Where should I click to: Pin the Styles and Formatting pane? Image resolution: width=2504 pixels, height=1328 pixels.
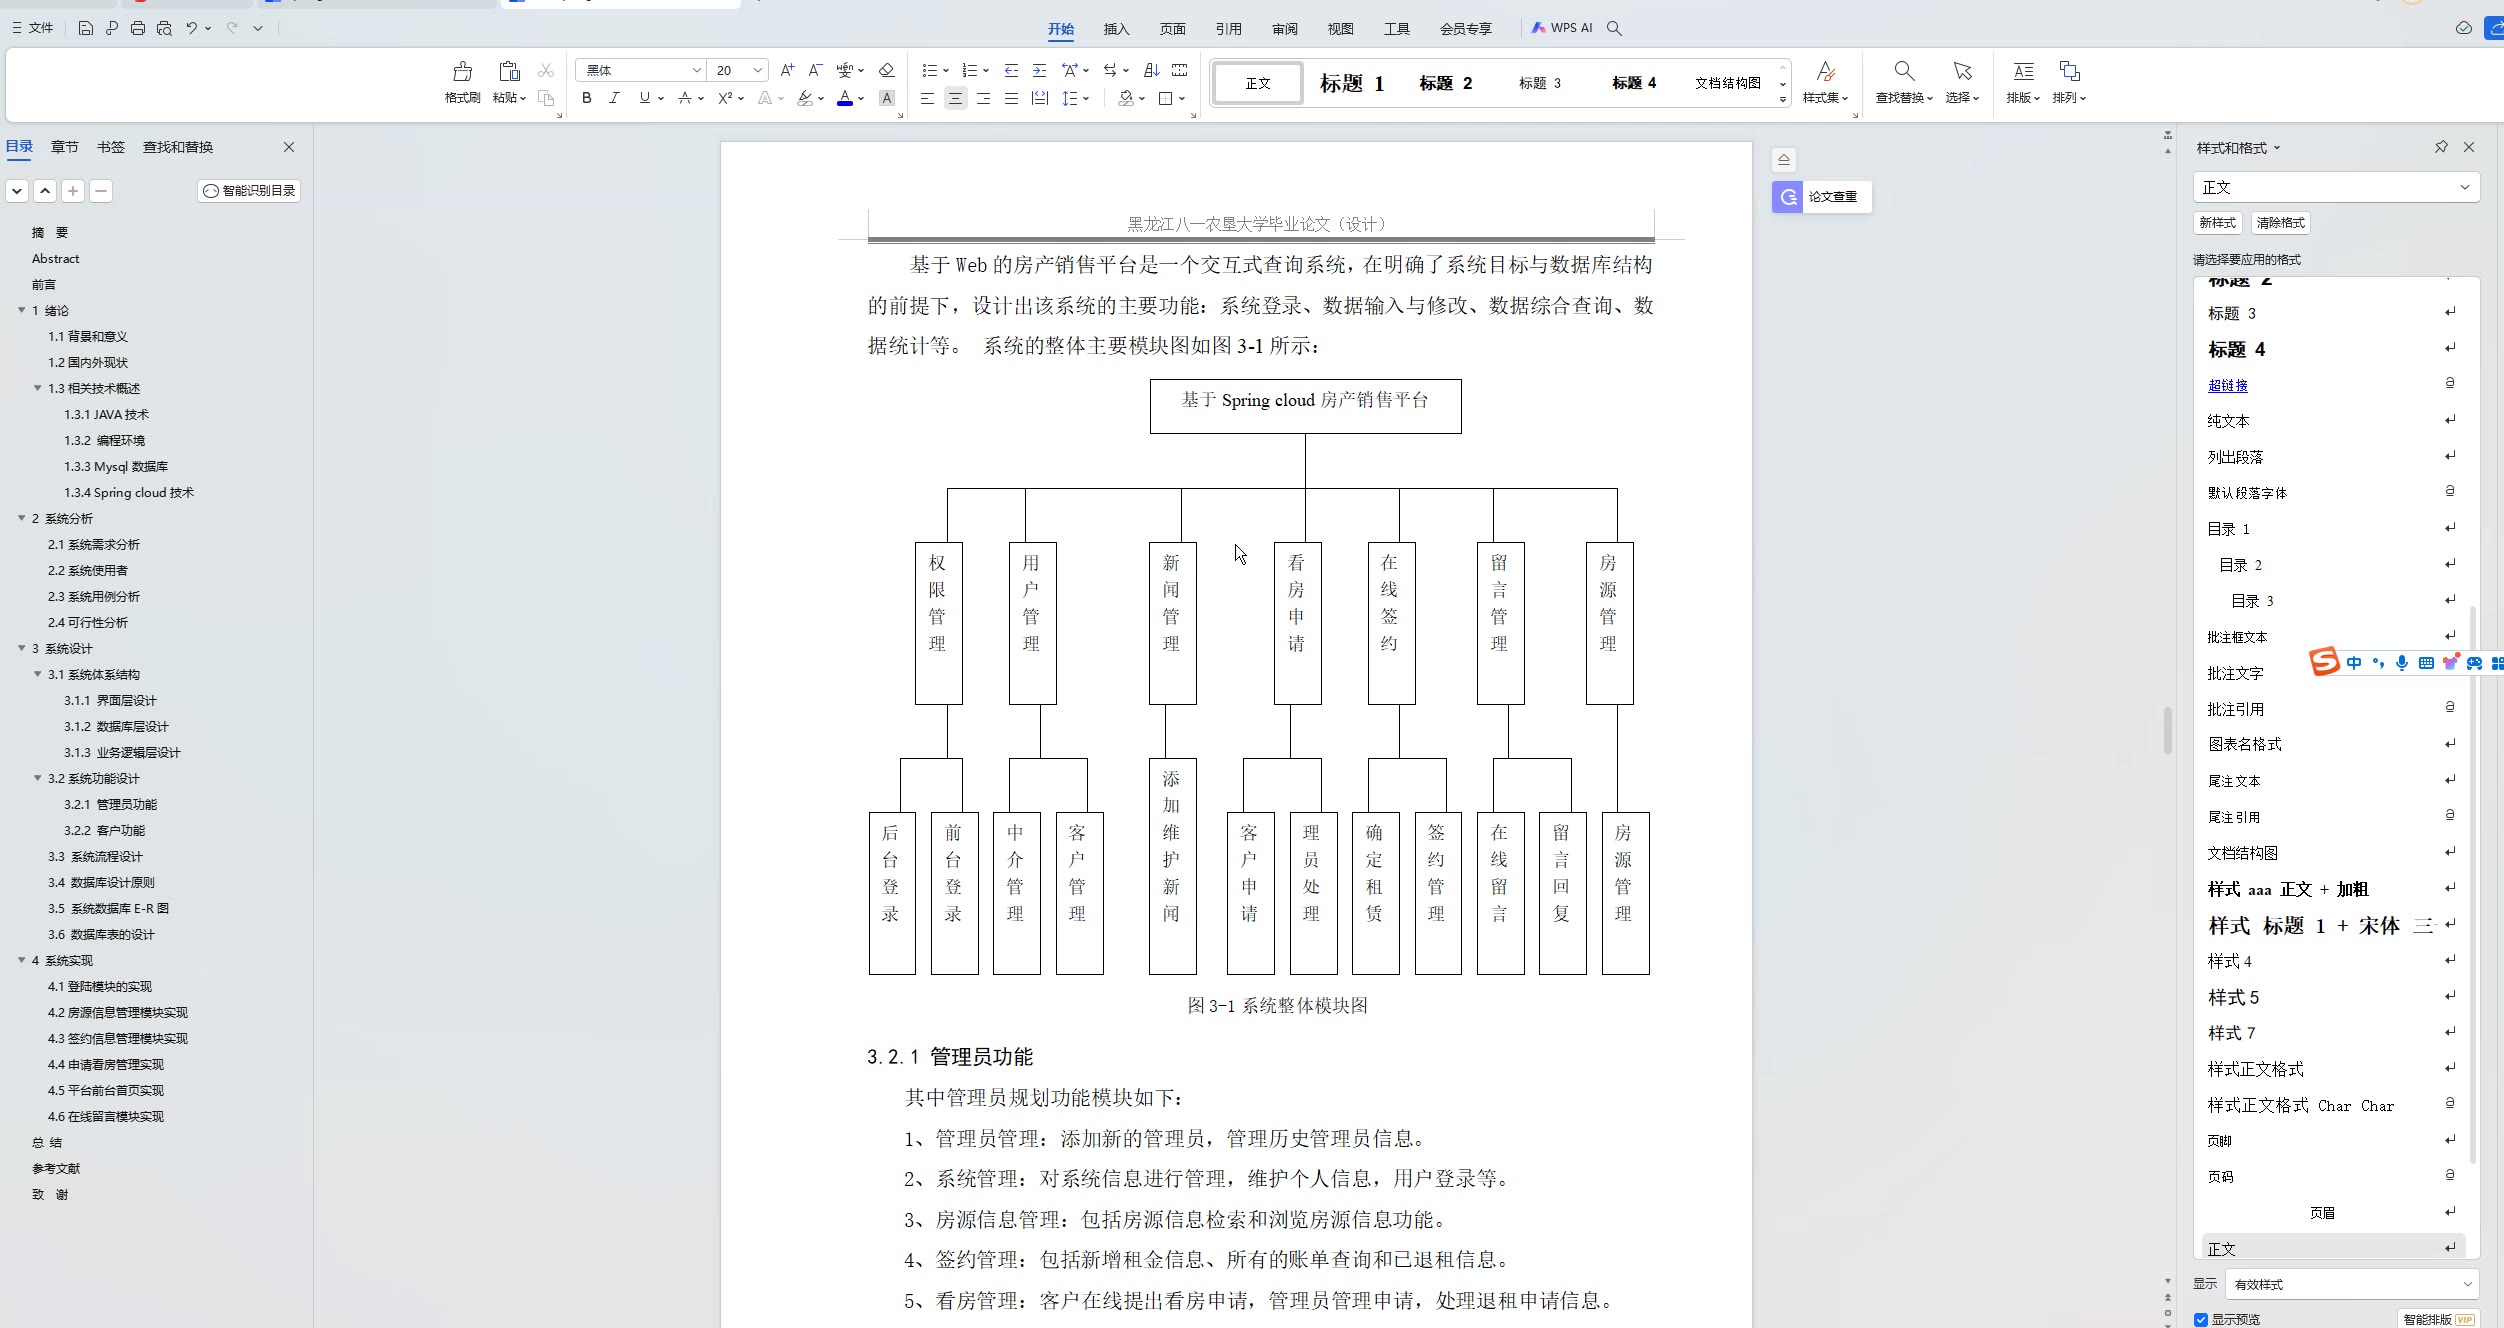pos(2441,147)
